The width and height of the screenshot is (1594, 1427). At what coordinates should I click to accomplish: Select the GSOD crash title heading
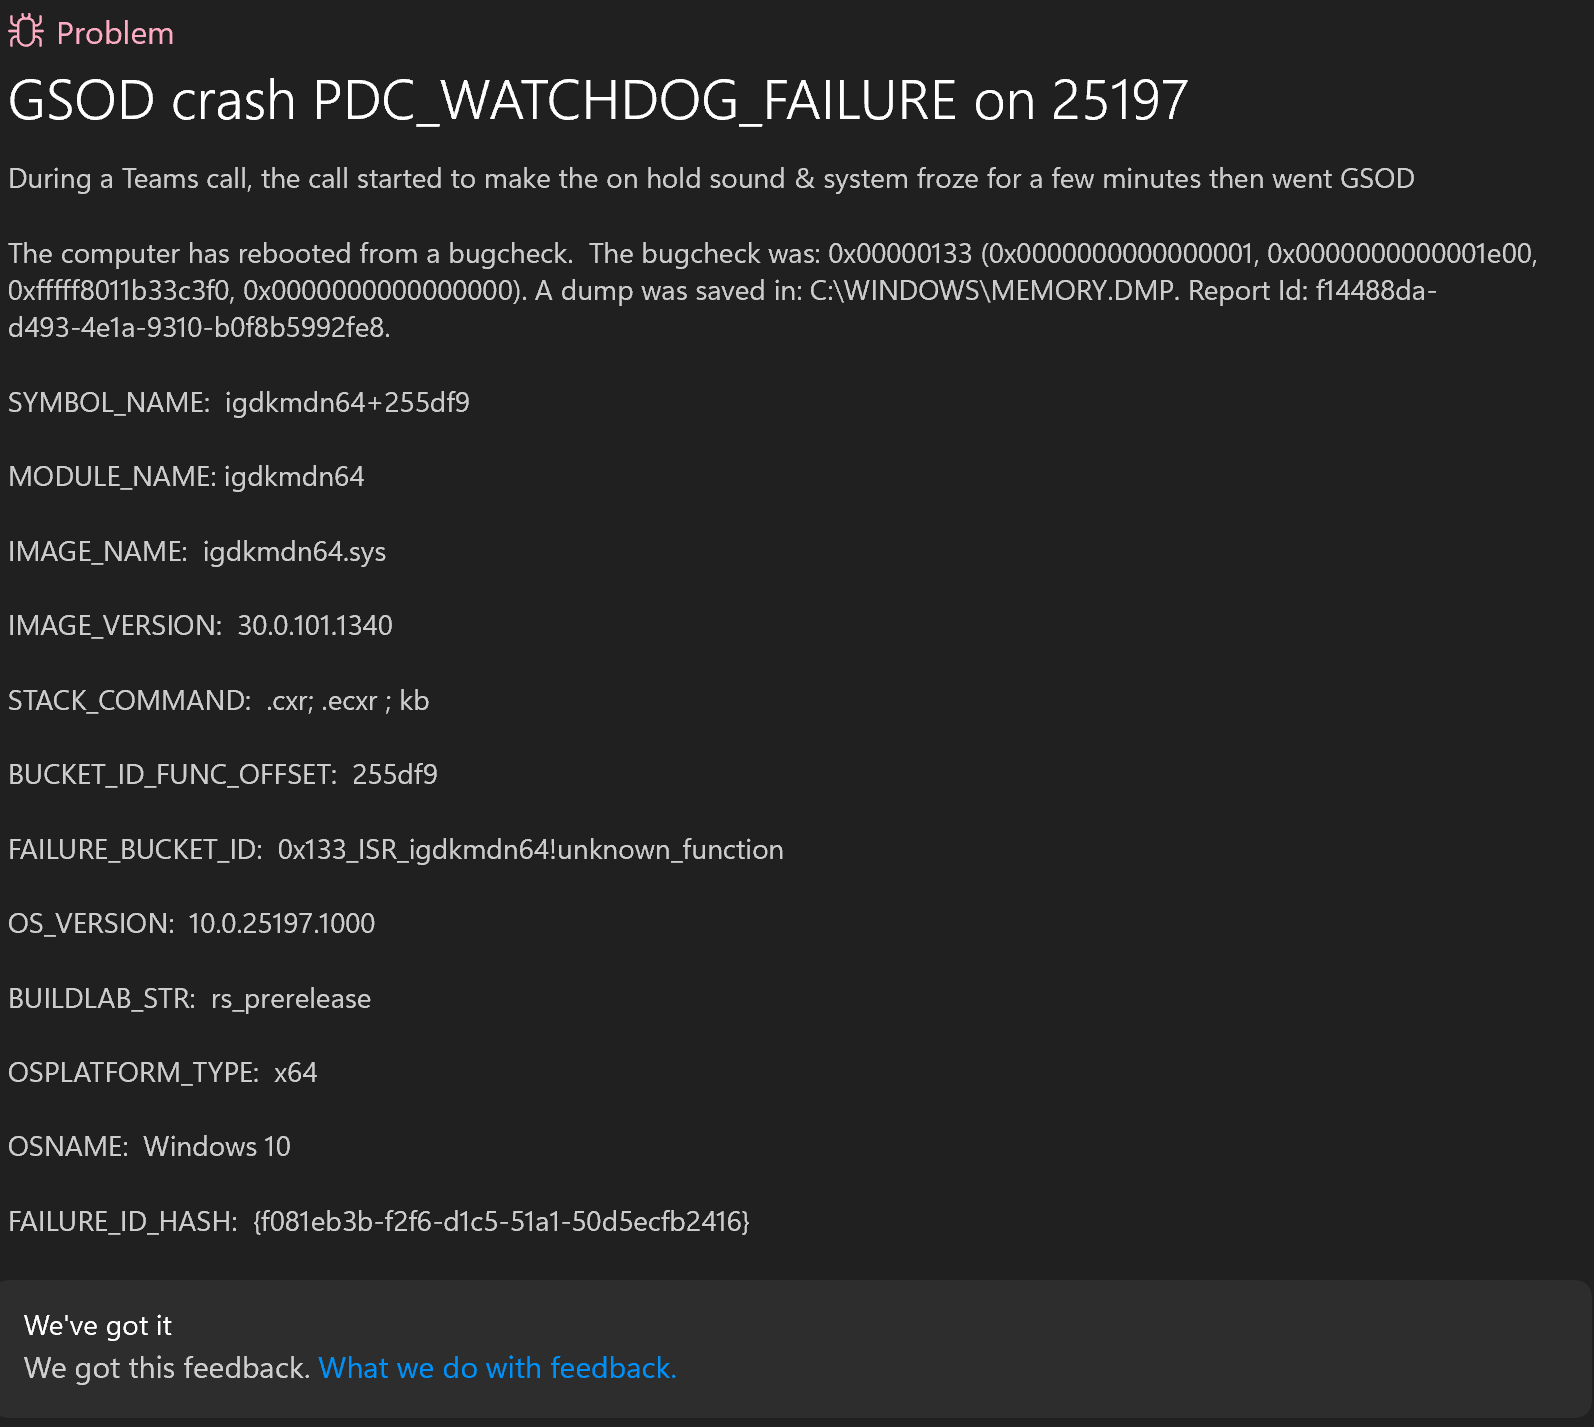597,99
